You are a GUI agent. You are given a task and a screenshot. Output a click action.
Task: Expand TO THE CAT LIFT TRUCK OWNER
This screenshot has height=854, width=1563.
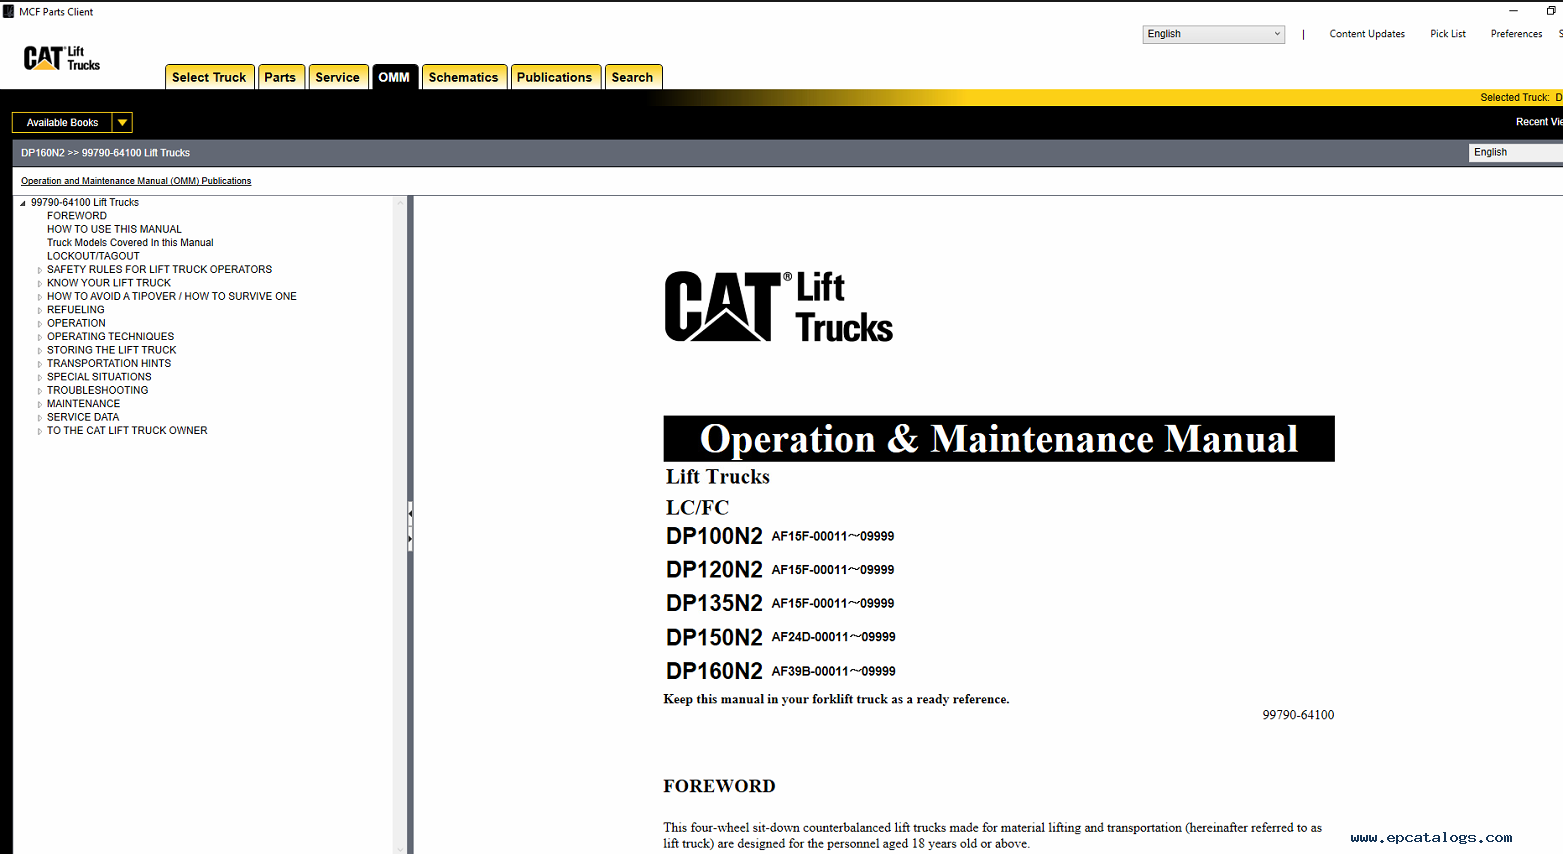(40, 431)
